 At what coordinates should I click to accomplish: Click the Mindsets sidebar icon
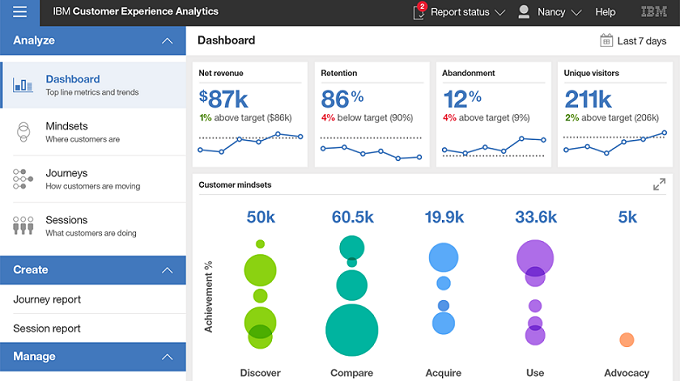coord(23,132)
